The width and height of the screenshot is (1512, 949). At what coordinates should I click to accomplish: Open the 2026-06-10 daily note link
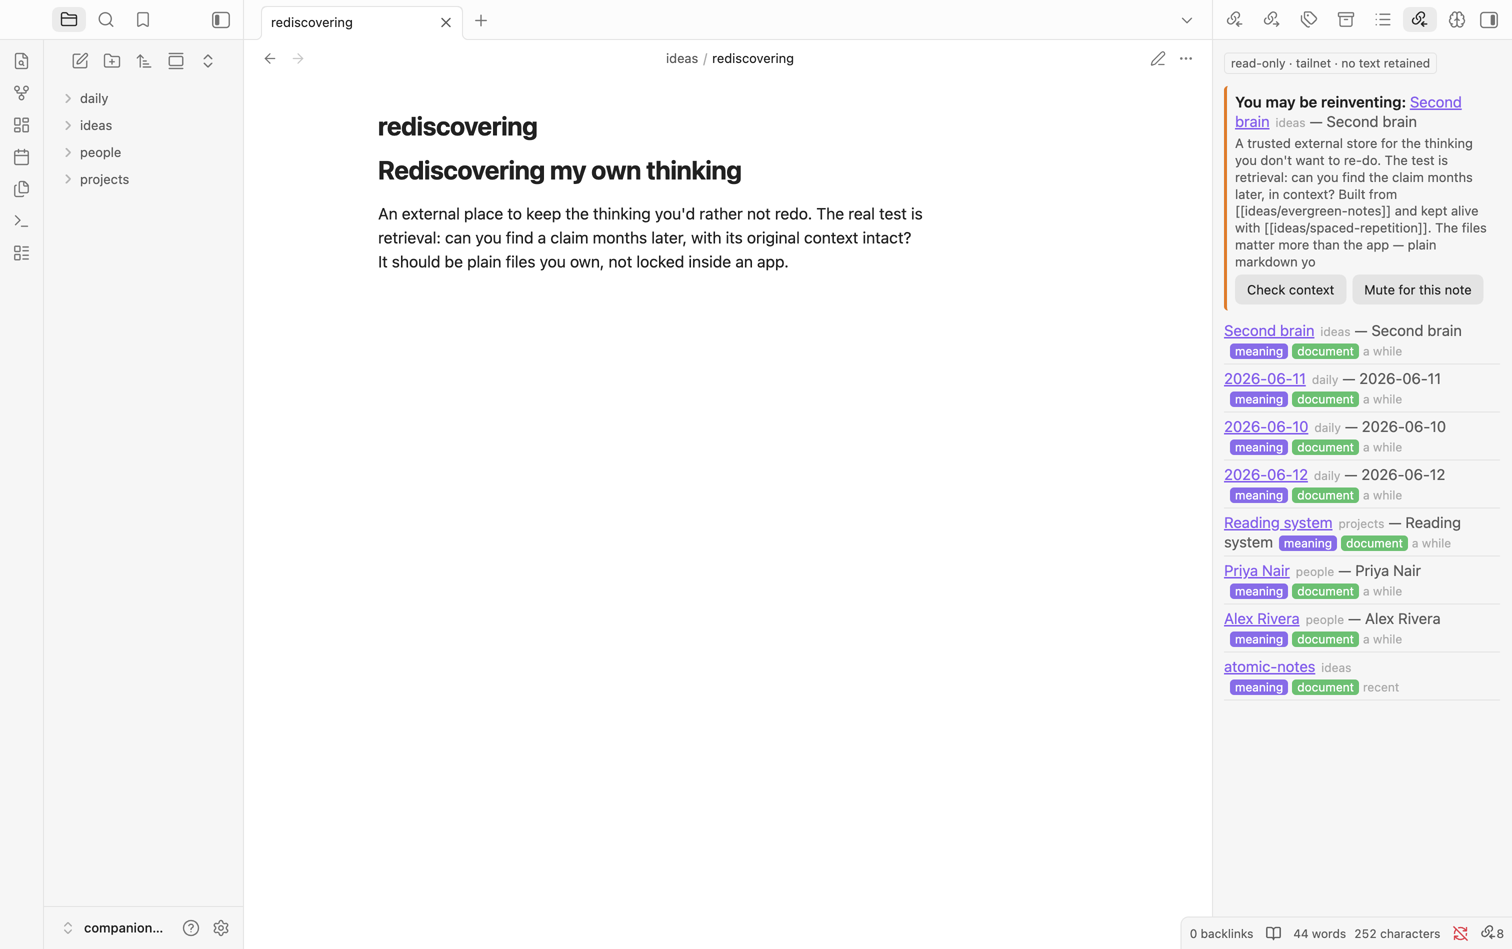tap(1266, 427)
